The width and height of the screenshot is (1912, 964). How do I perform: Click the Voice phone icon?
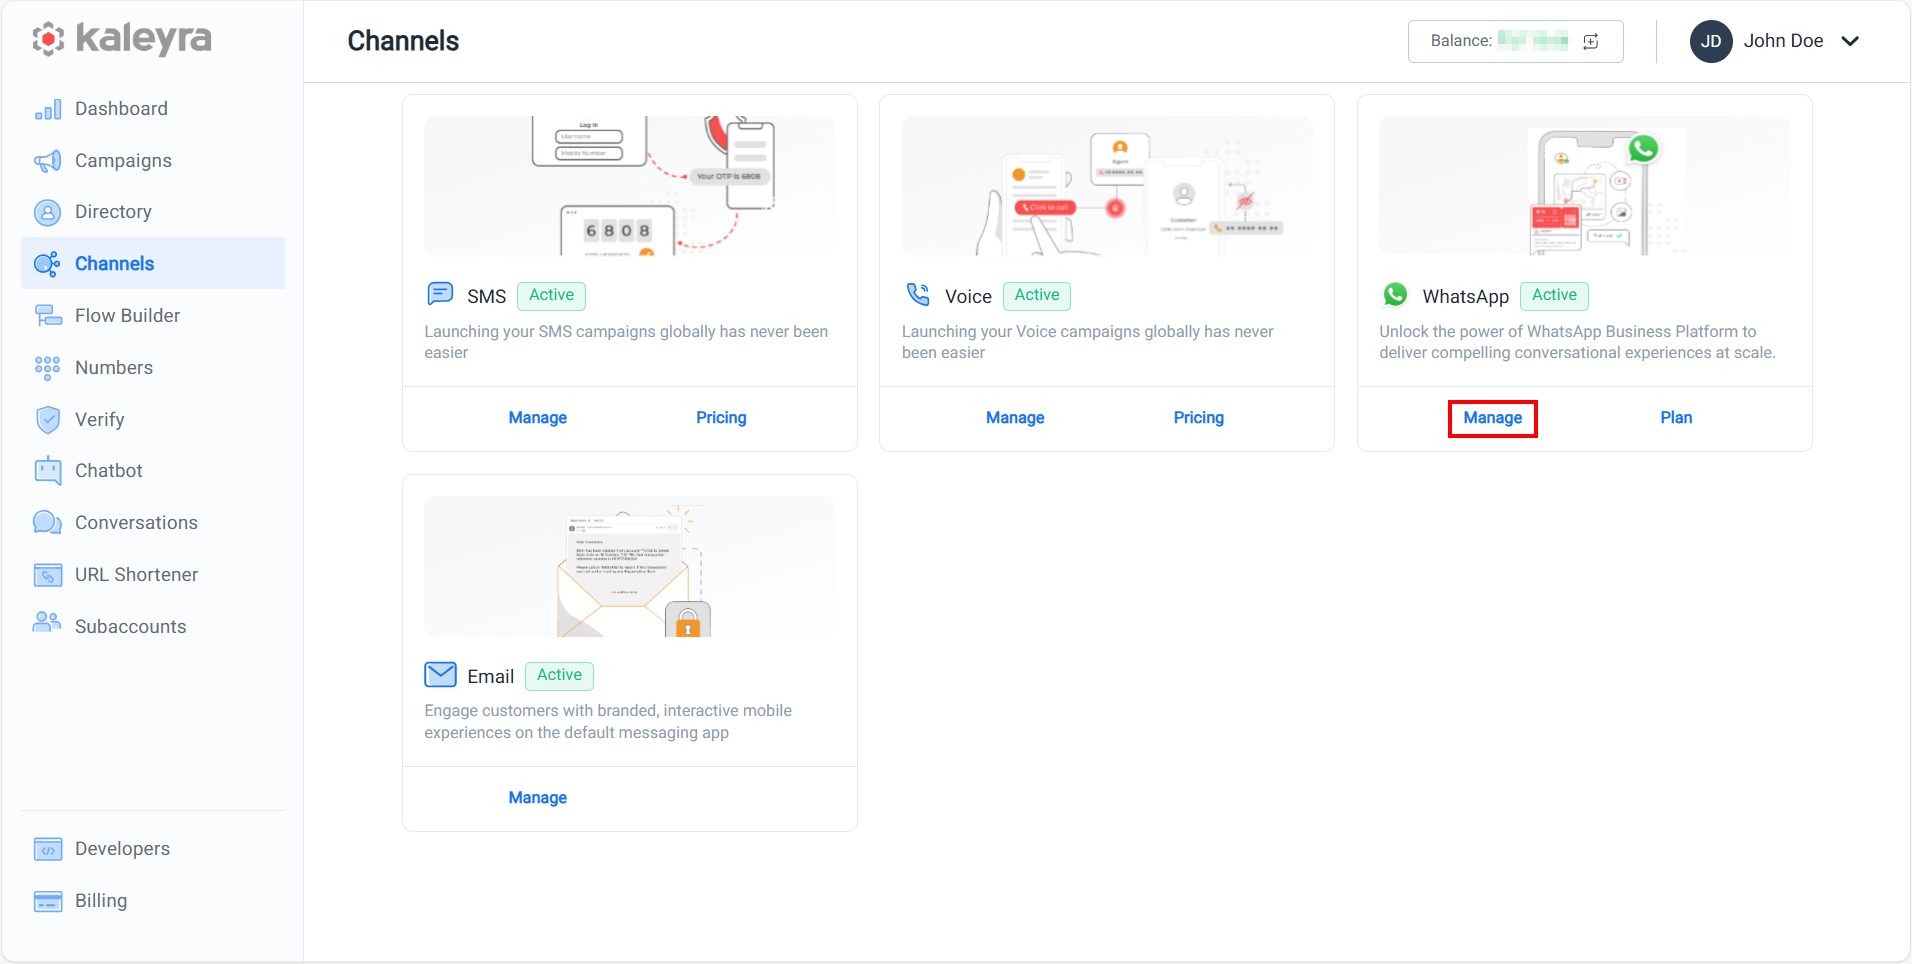click(918, 294)
